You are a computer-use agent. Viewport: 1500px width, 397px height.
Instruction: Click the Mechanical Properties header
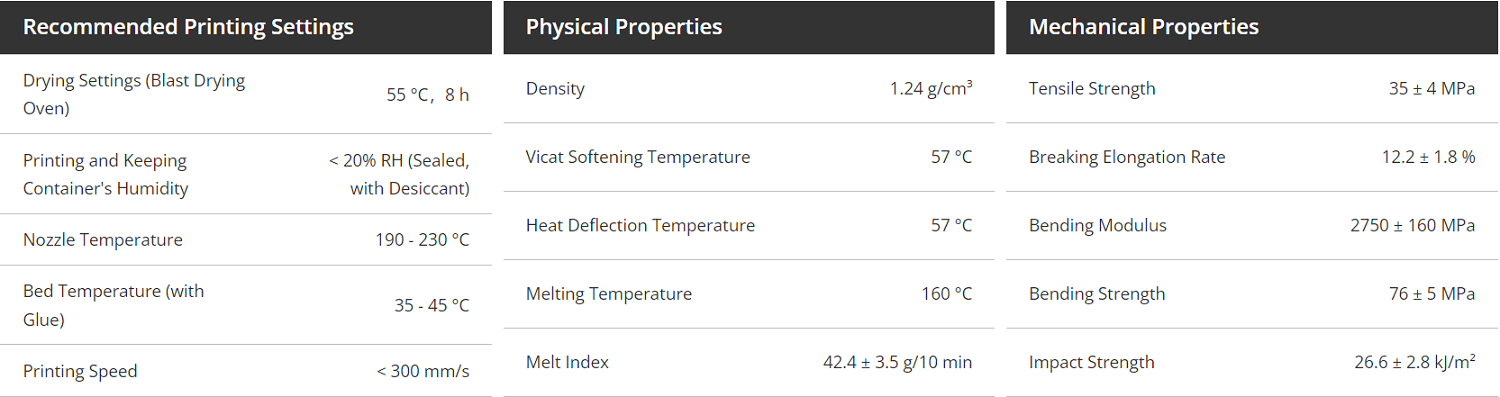tap(1144, 27)
